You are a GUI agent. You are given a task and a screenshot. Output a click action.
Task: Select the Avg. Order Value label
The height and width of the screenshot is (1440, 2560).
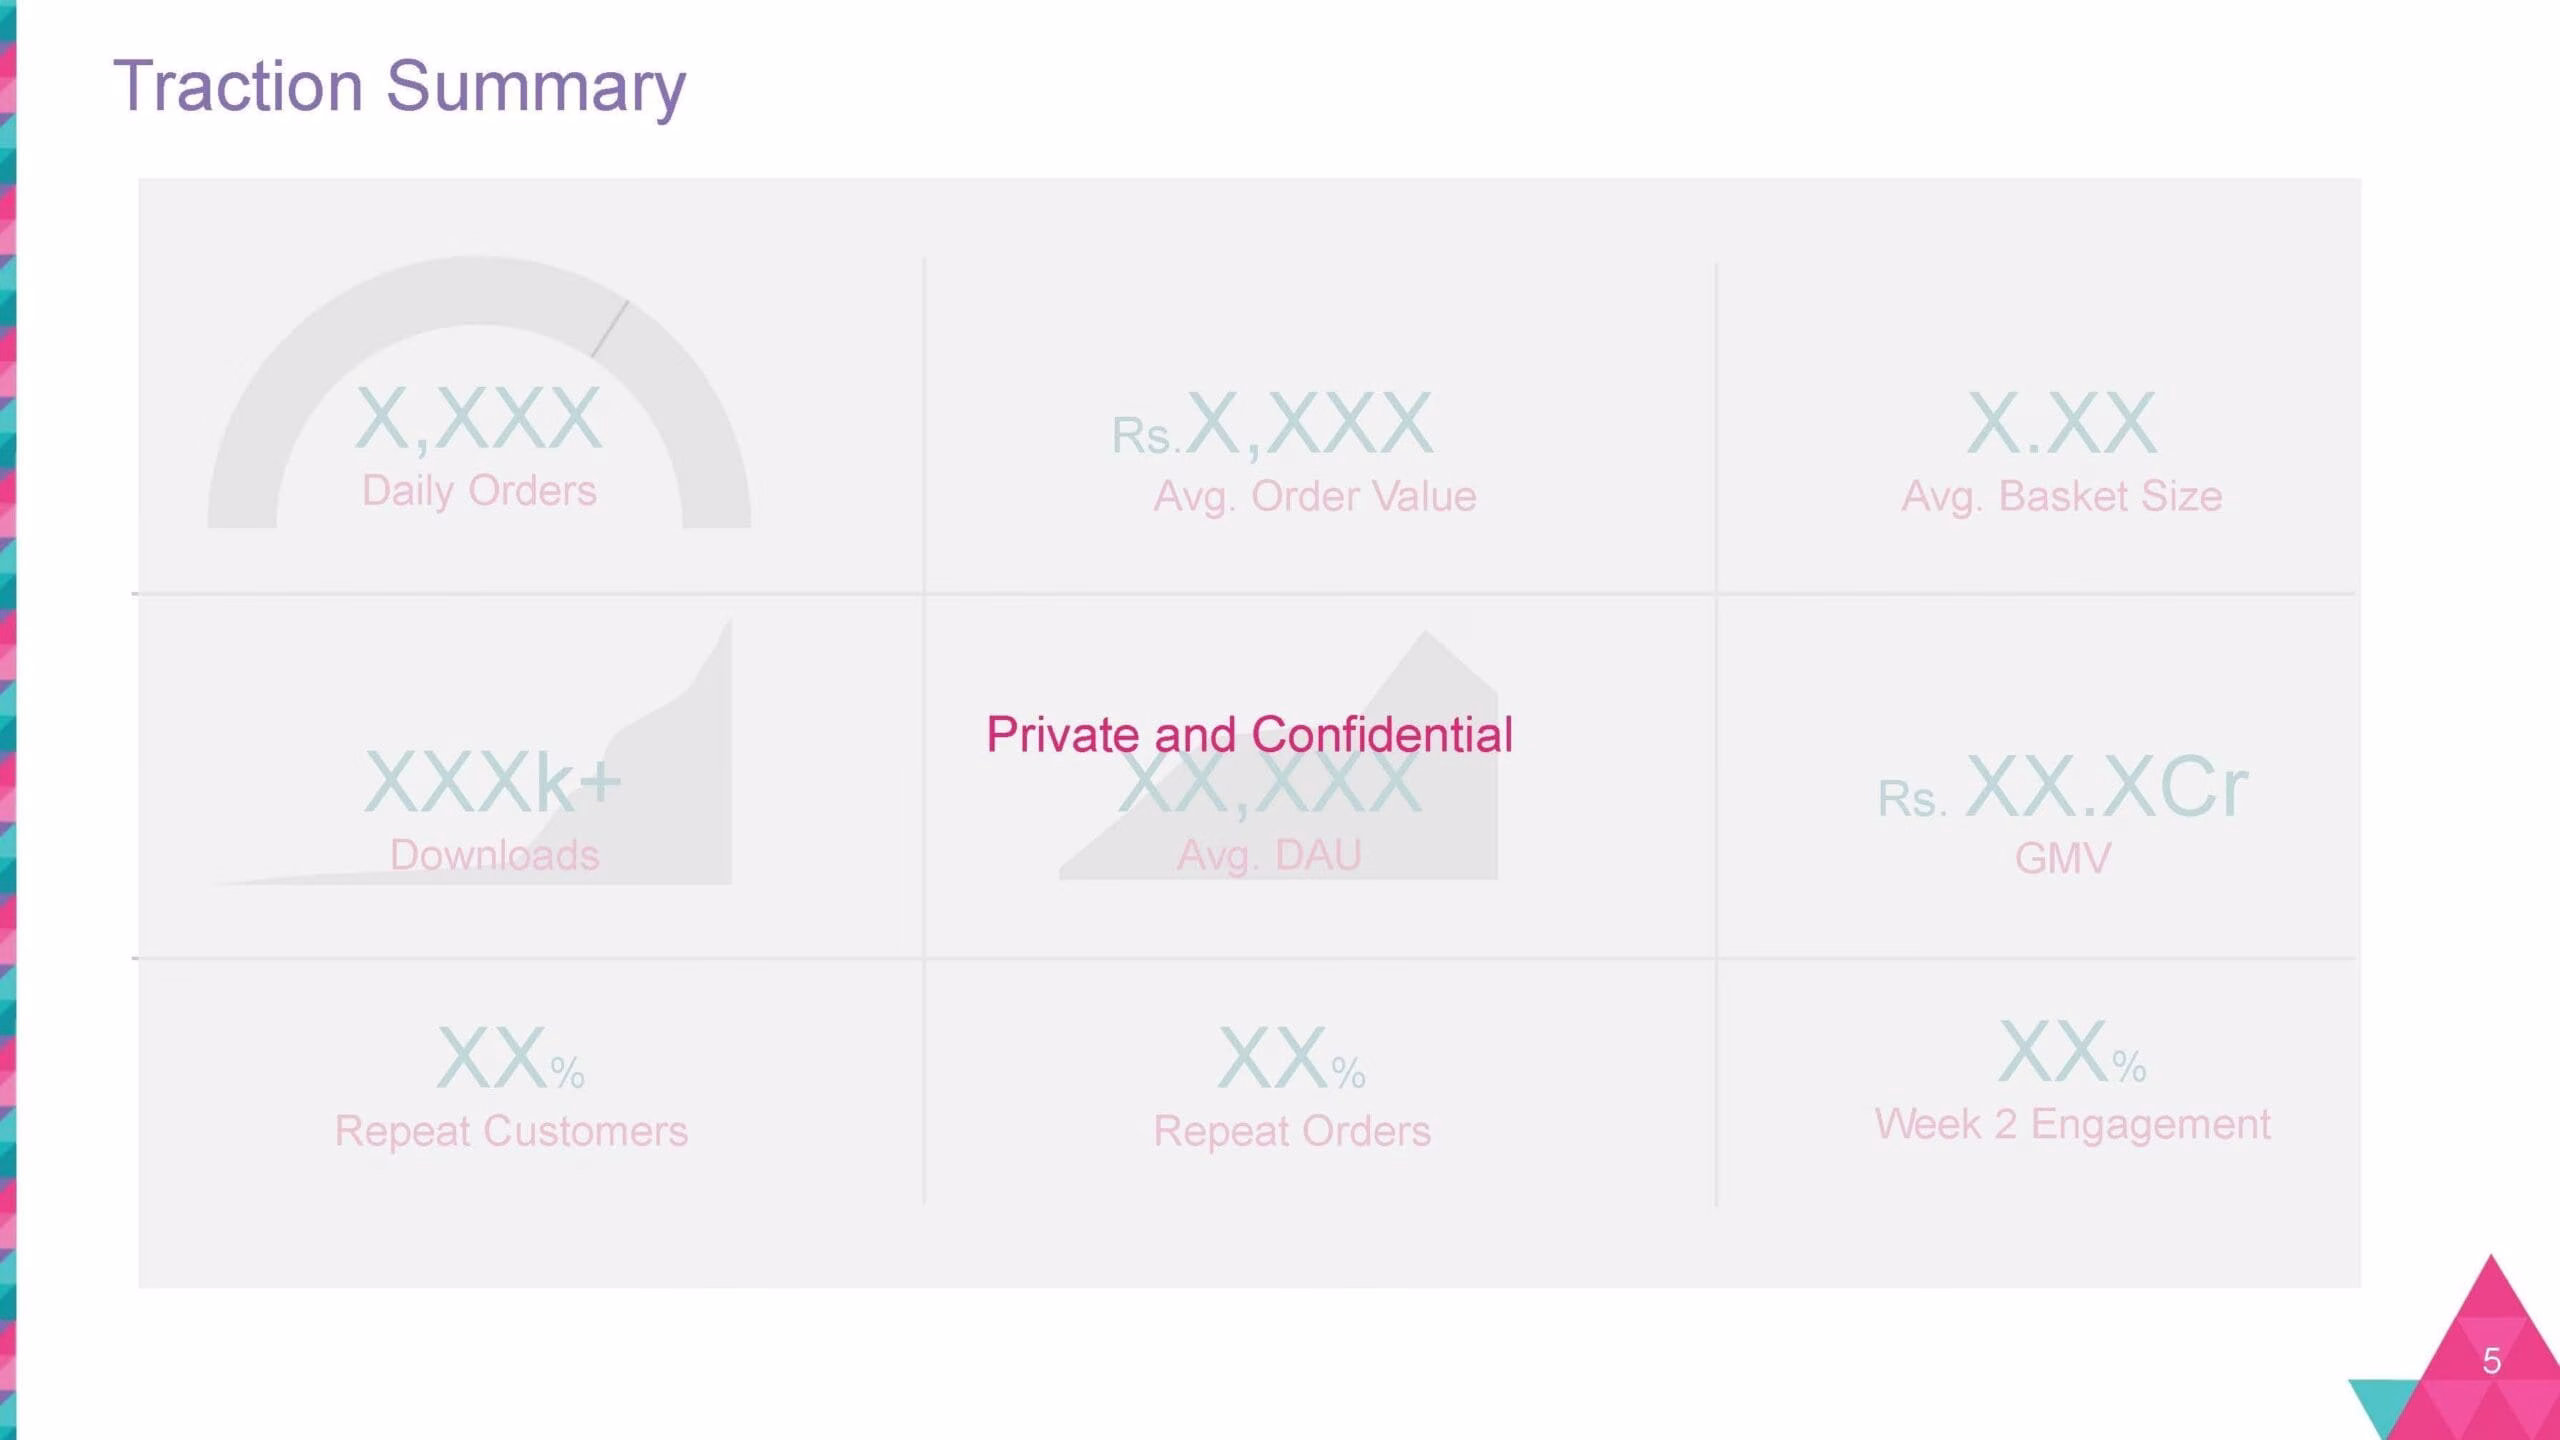(1315, 497)
